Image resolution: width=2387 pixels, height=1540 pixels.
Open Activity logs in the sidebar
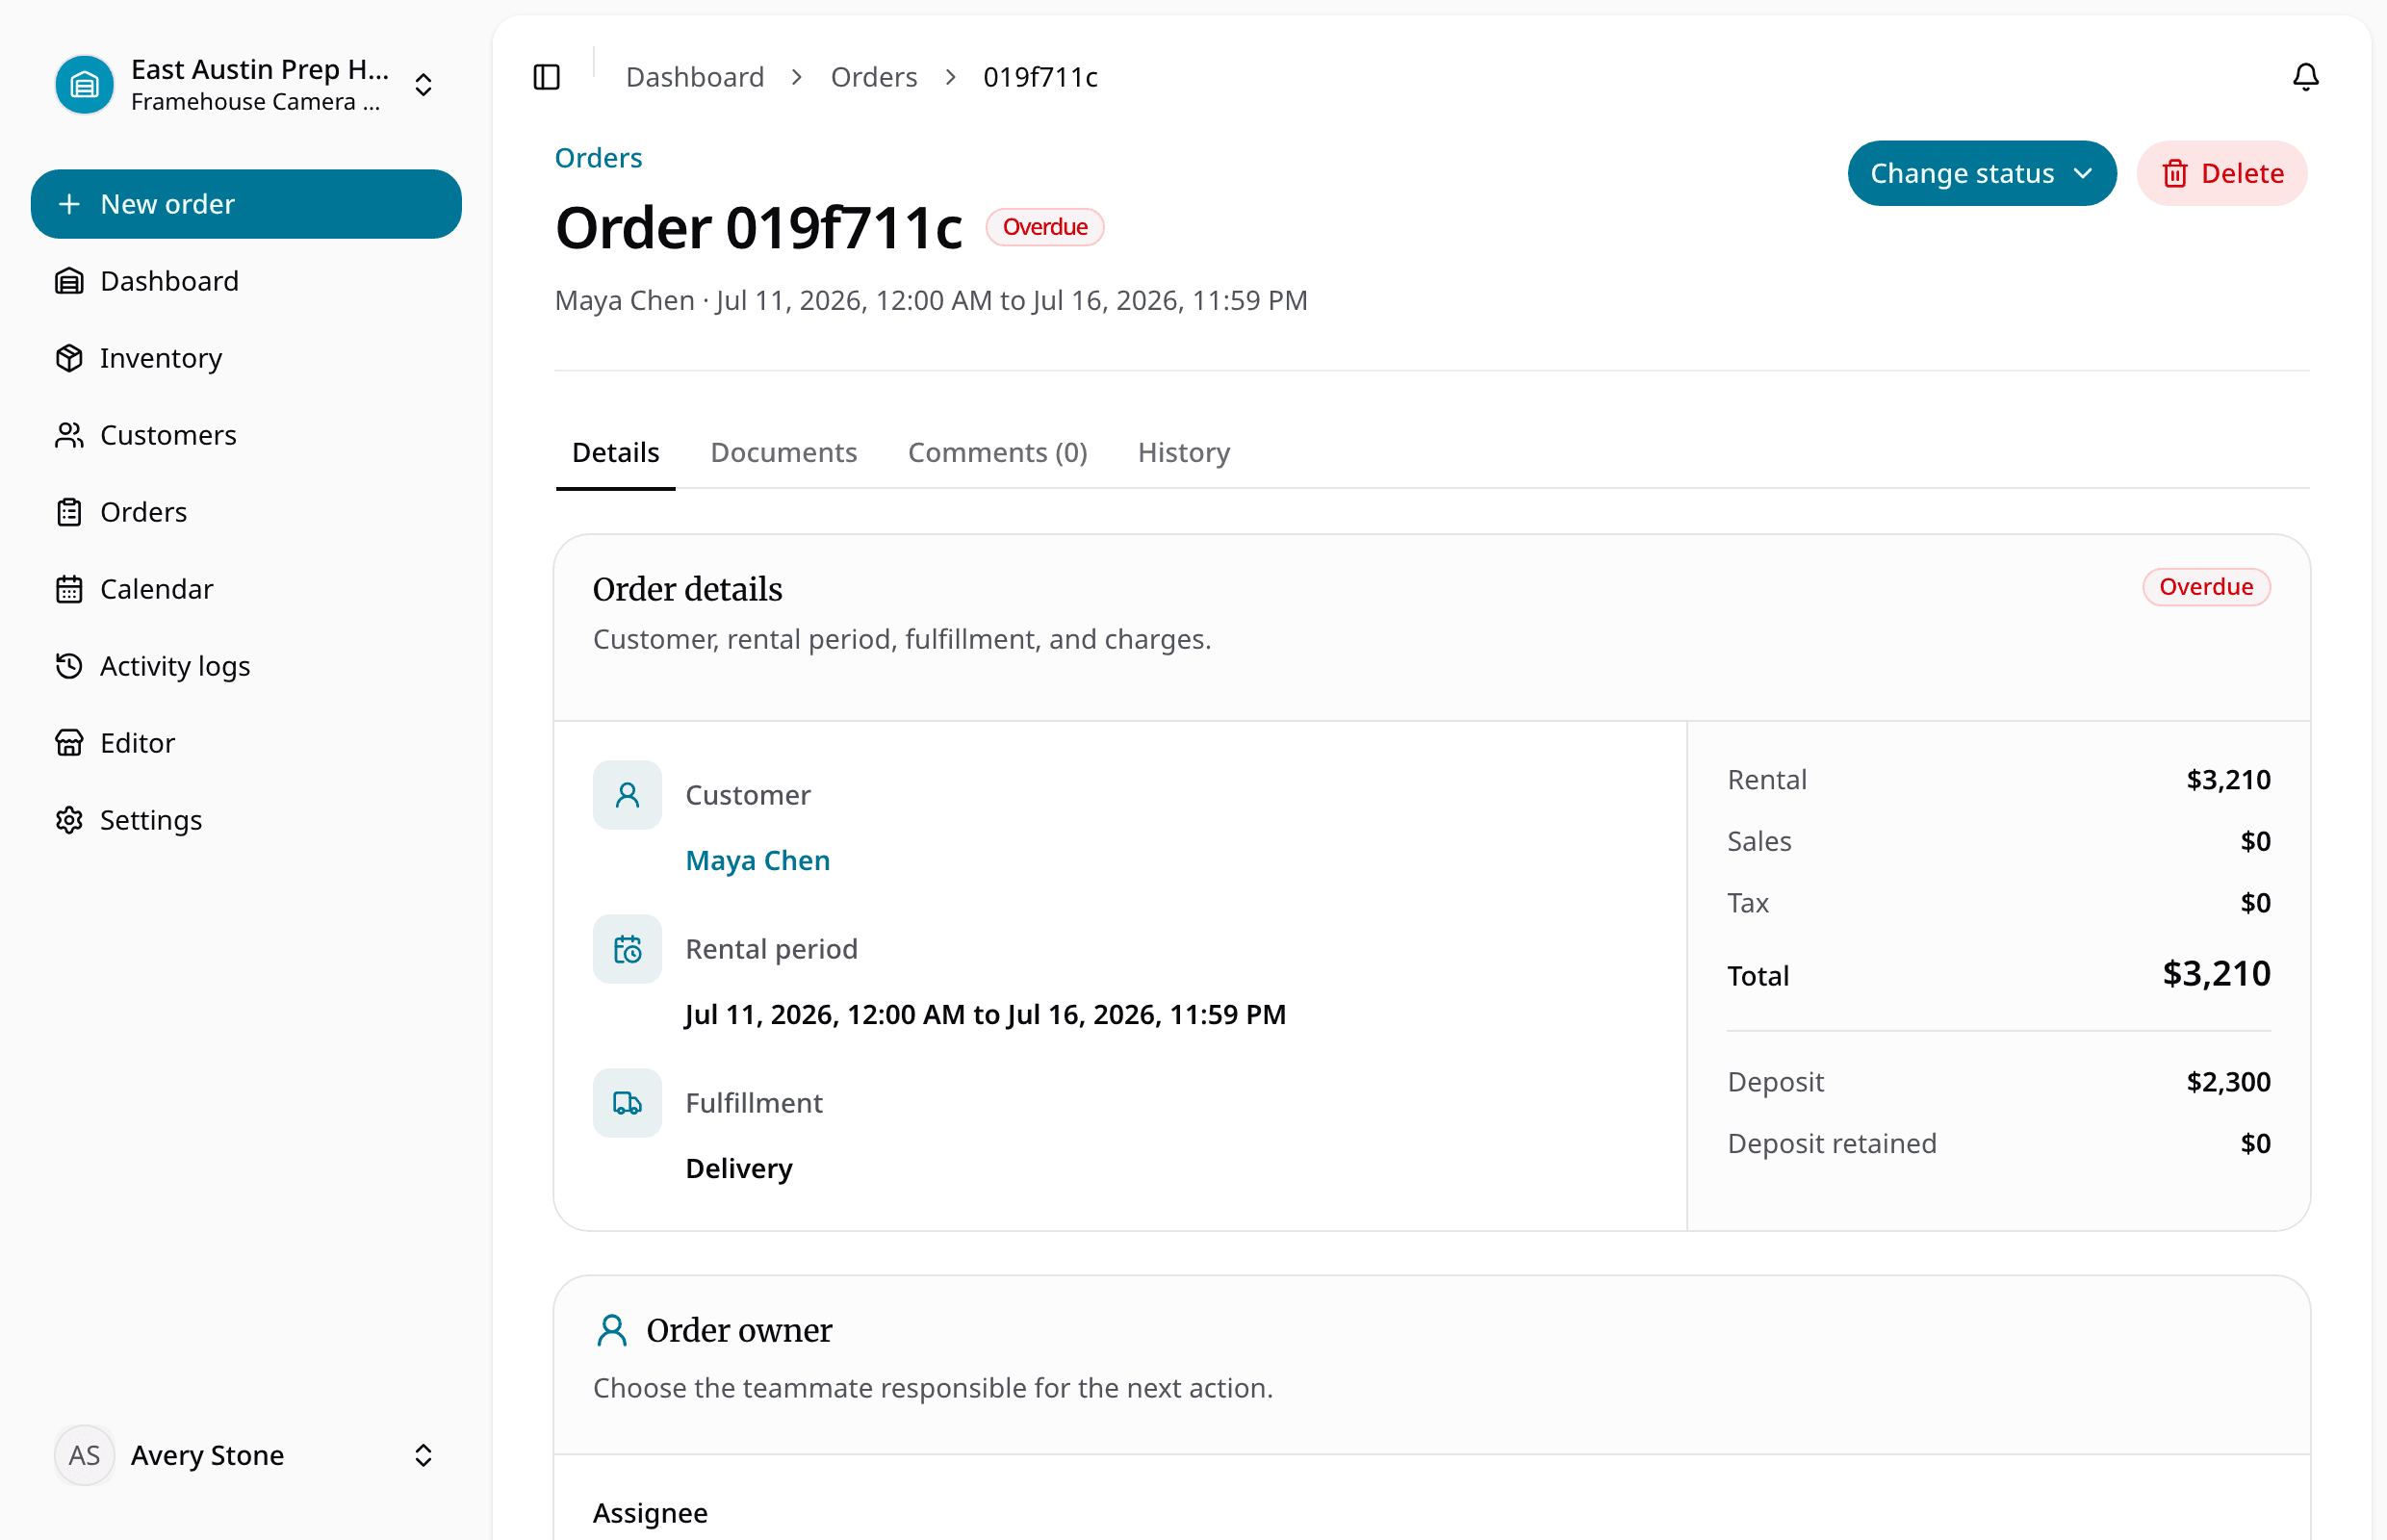pos(245,666)
